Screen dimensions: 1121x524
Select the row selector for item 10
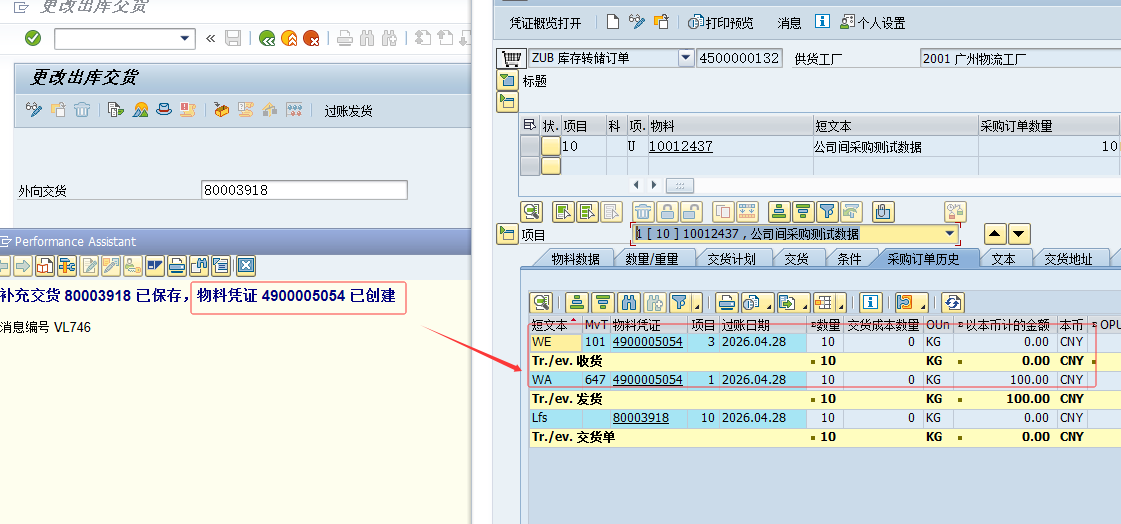(529, 146)
